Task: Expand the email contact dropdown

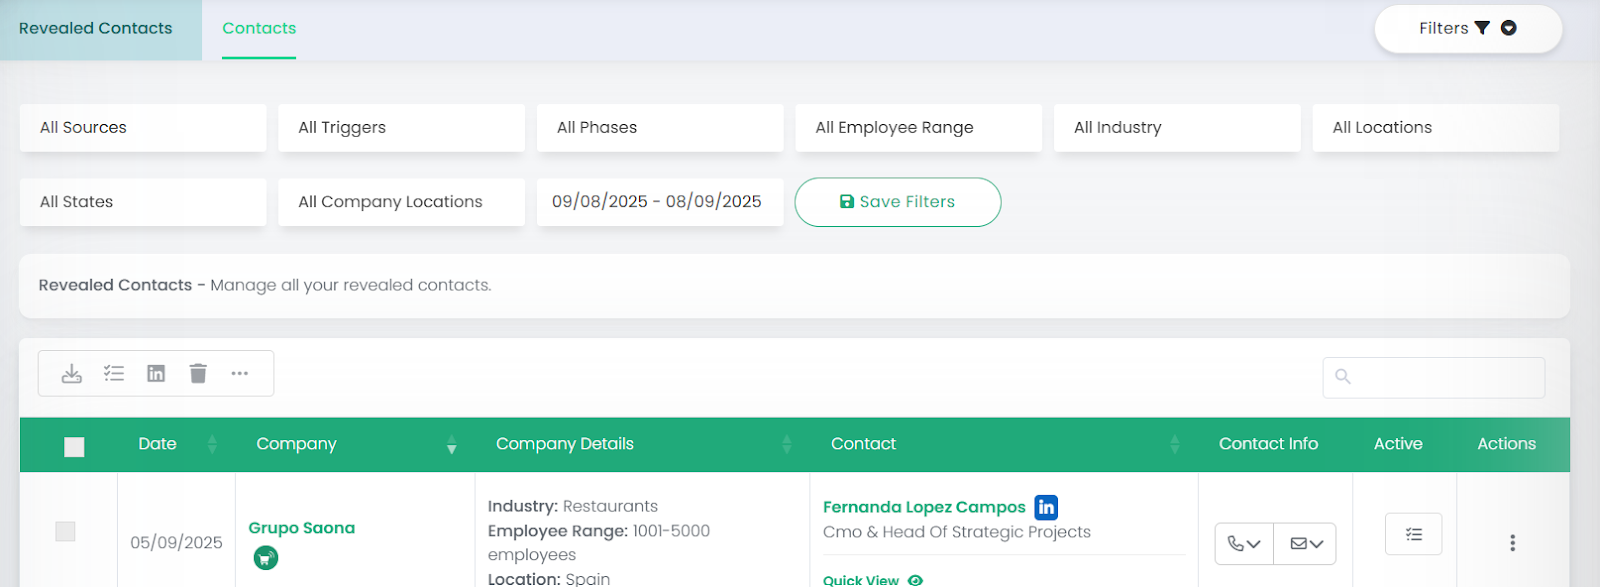Action: point(1306,544)
